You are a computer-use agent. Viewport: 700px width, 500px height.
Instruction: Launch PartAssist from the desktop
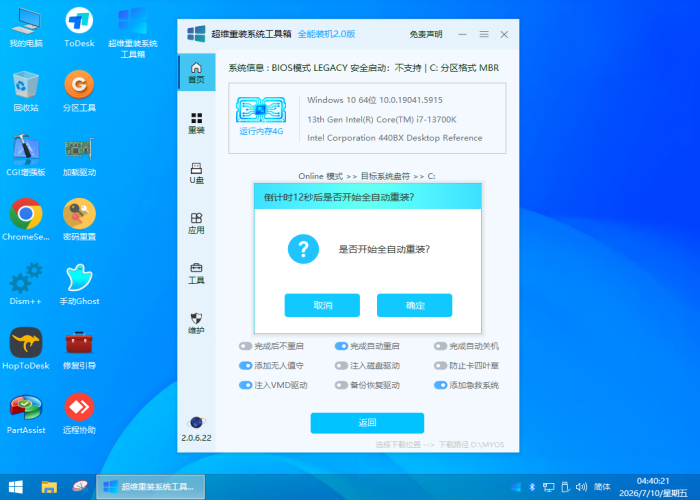(x=26, y=413)
